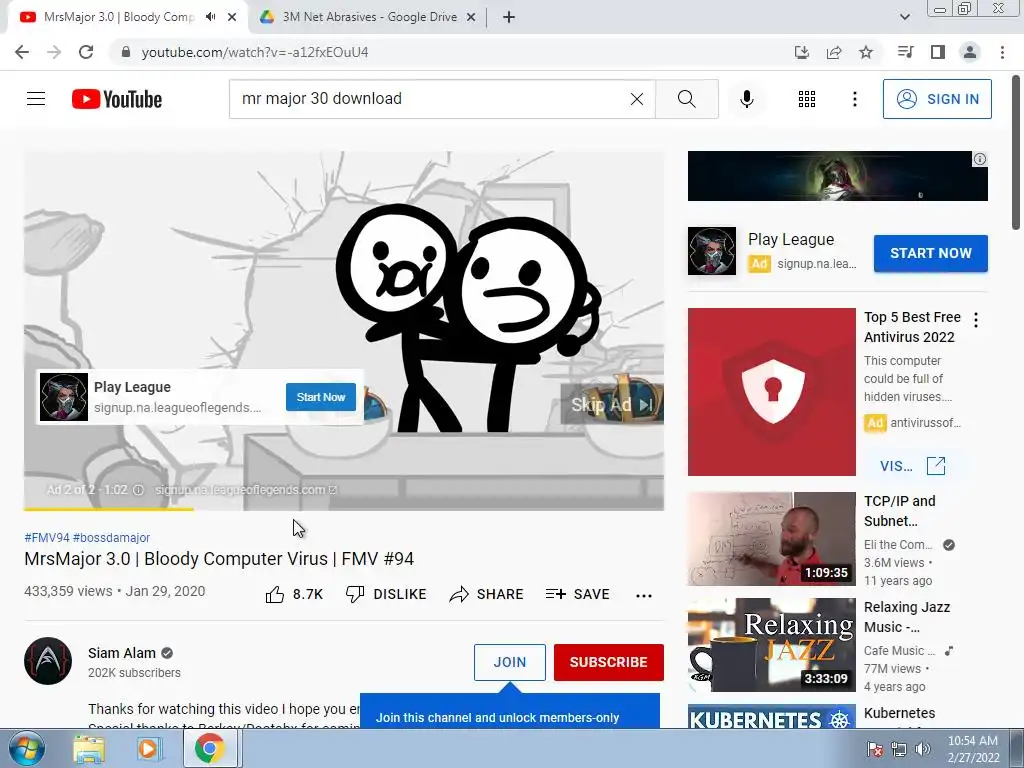Bookmark this page with the star icon

pyautogui.click(x=866, y=52)
